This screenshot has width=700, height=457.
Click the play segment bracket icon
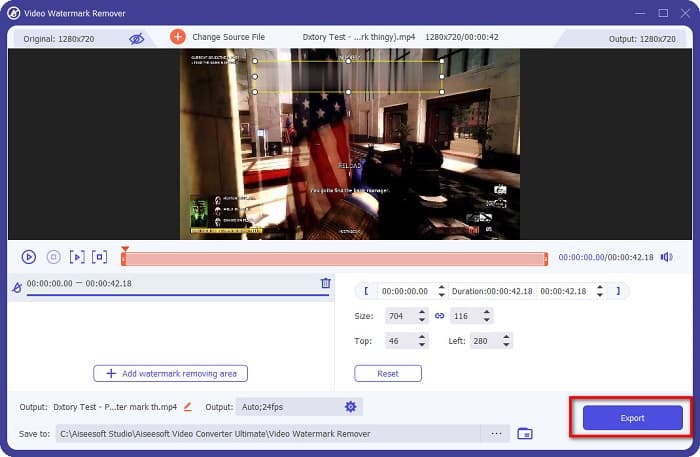(77, 257)
